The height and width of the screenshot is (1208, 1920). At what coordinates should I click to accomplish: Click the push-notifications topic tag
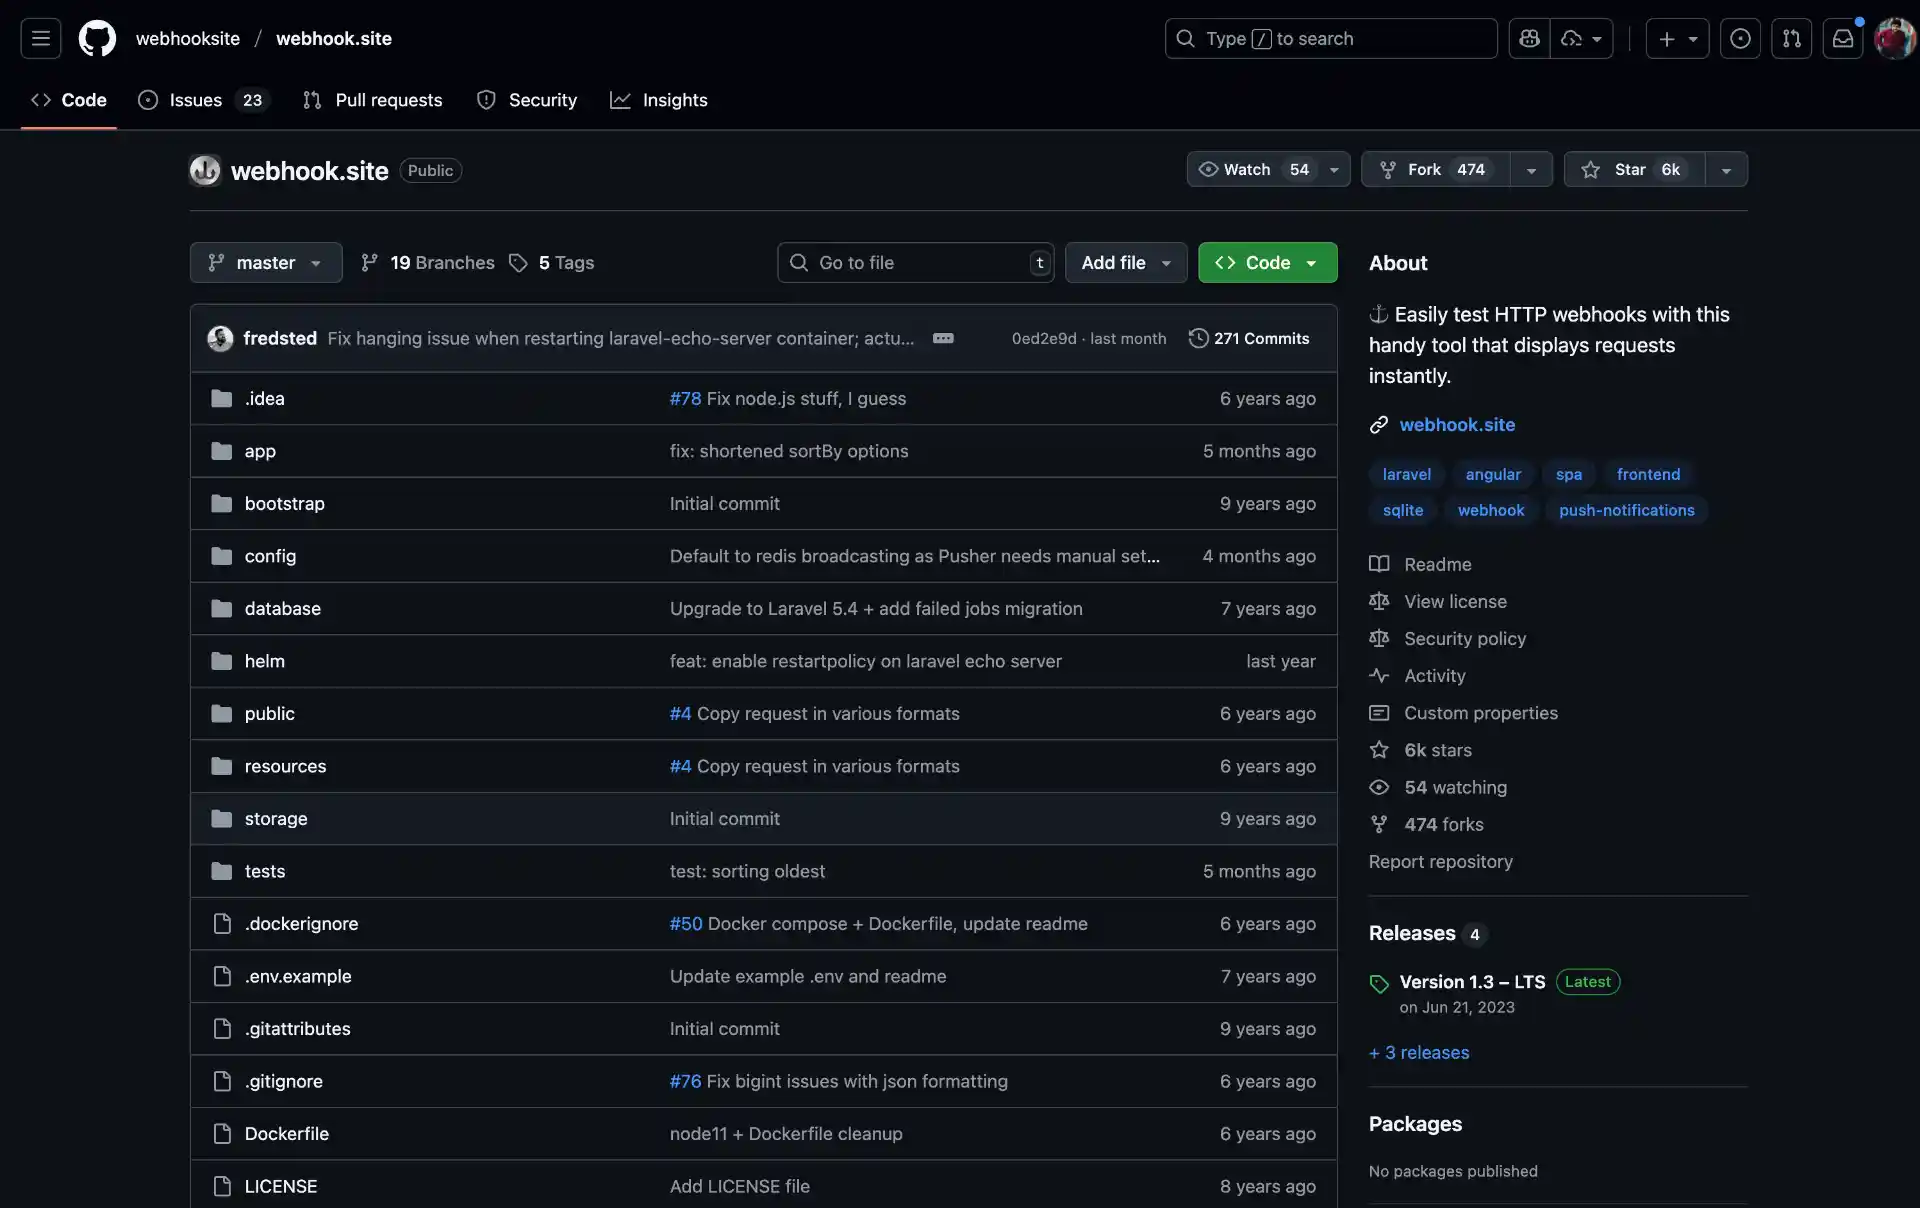(x=1626, y=510)
